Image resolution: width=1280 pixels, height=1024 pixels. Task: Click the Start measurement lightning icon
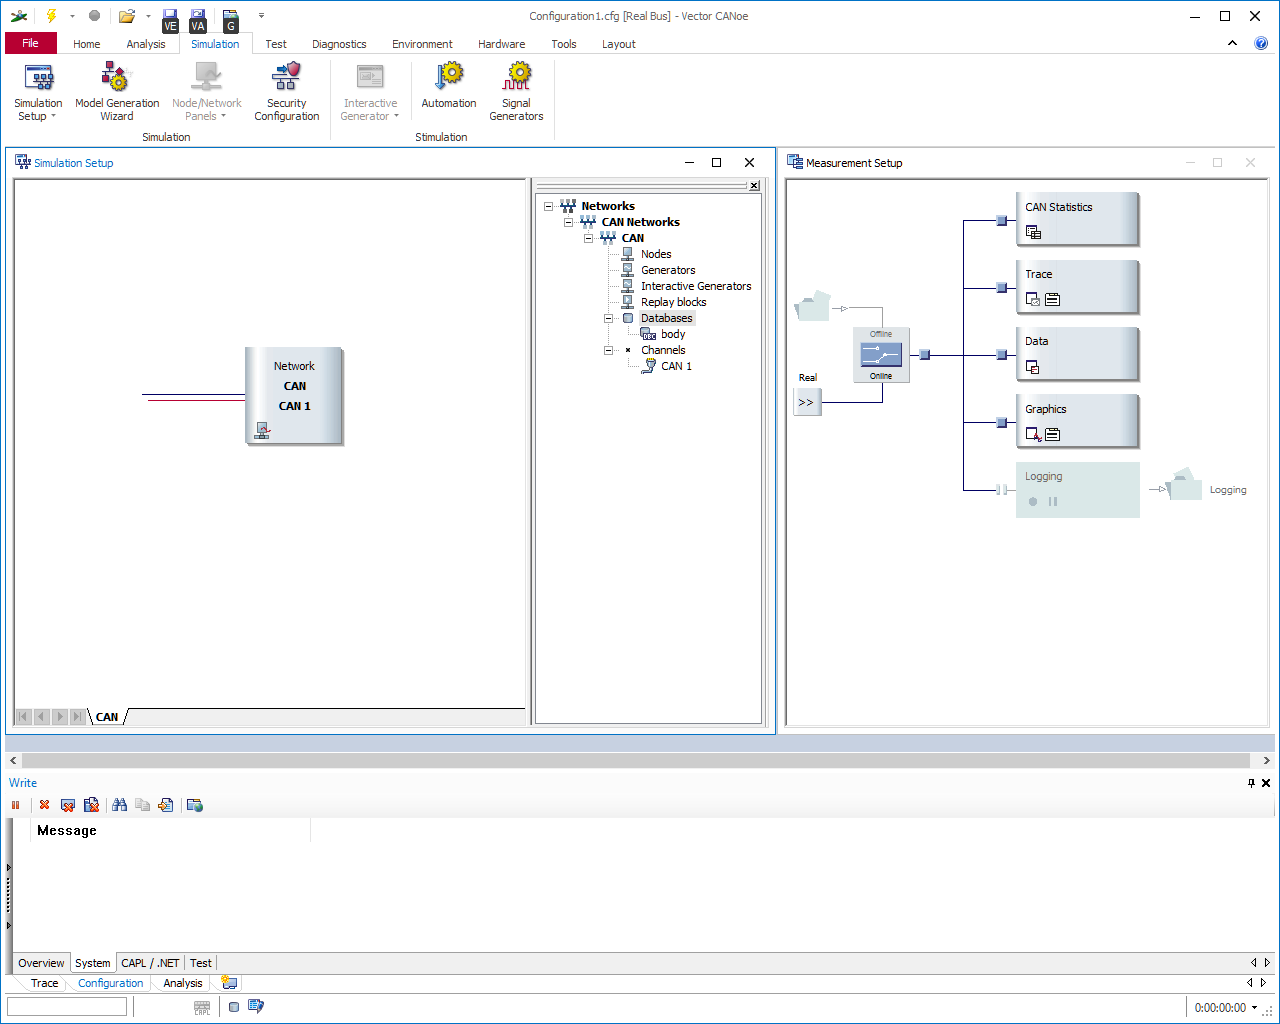pyautogui.click(x=51, y=16)
